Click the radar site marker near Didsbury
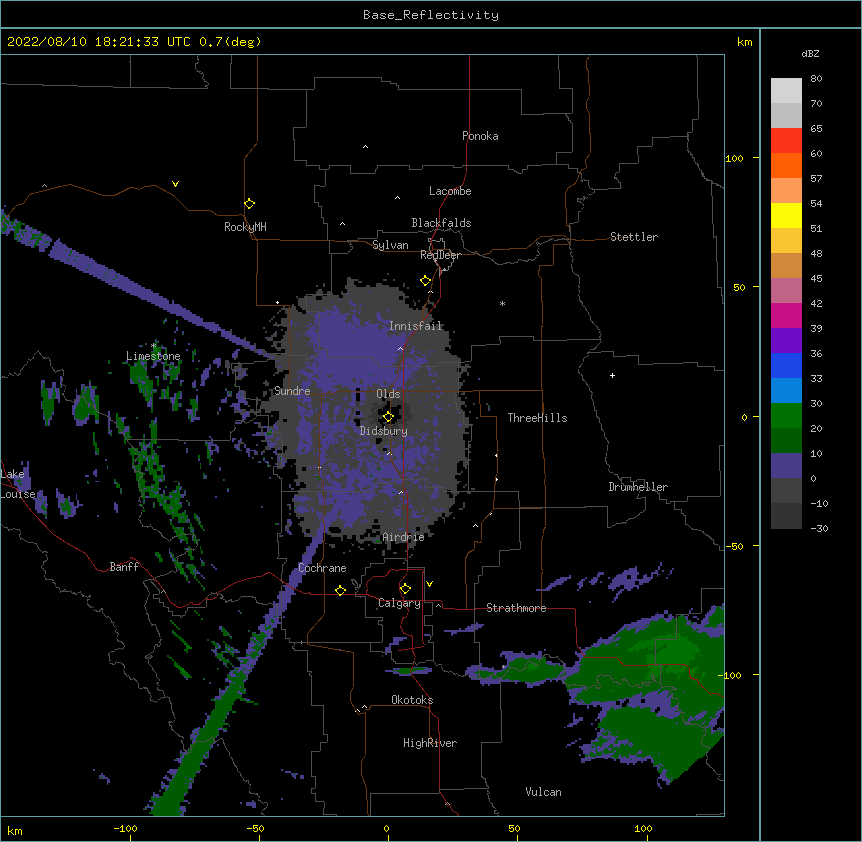 389,417
